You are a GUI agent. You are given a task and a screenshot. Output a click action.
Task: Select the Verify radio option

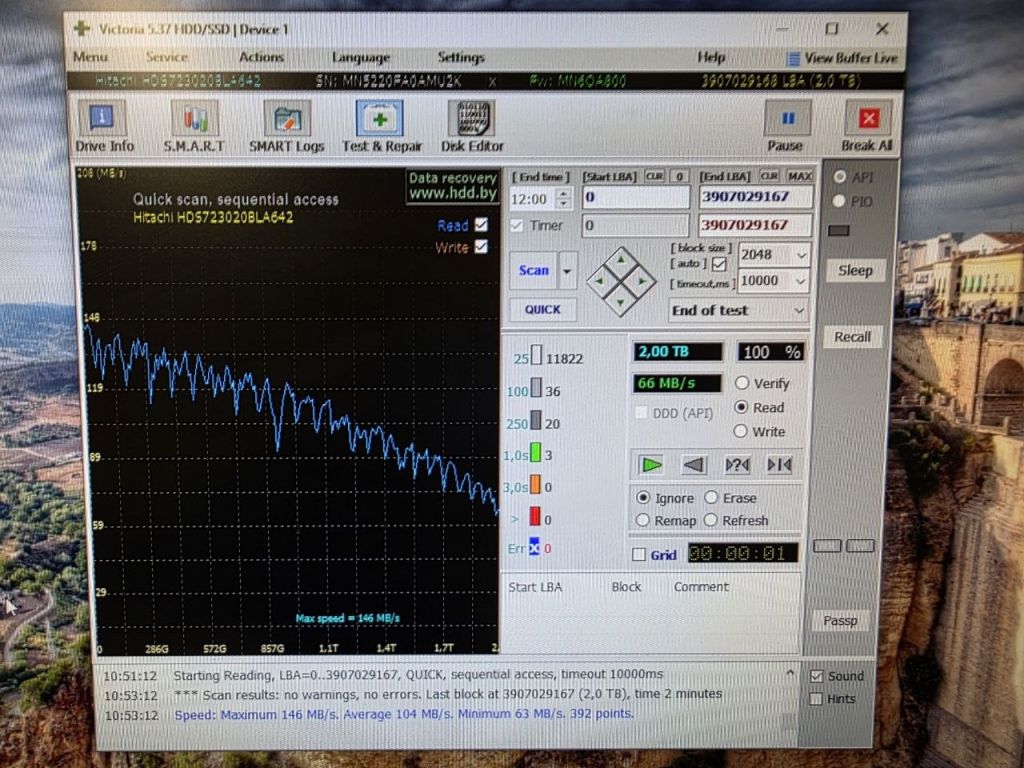click(x=741, y=383)
